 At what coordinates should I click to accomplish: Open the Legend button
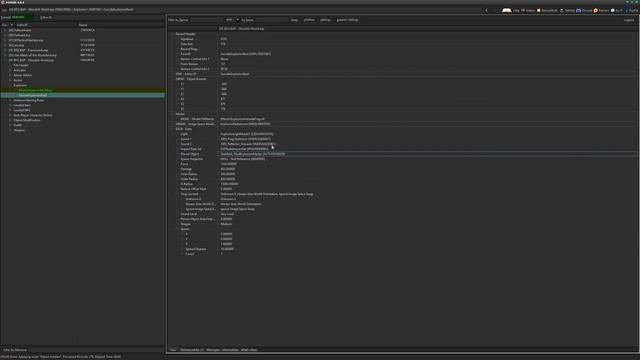click(x=629, y=20)
